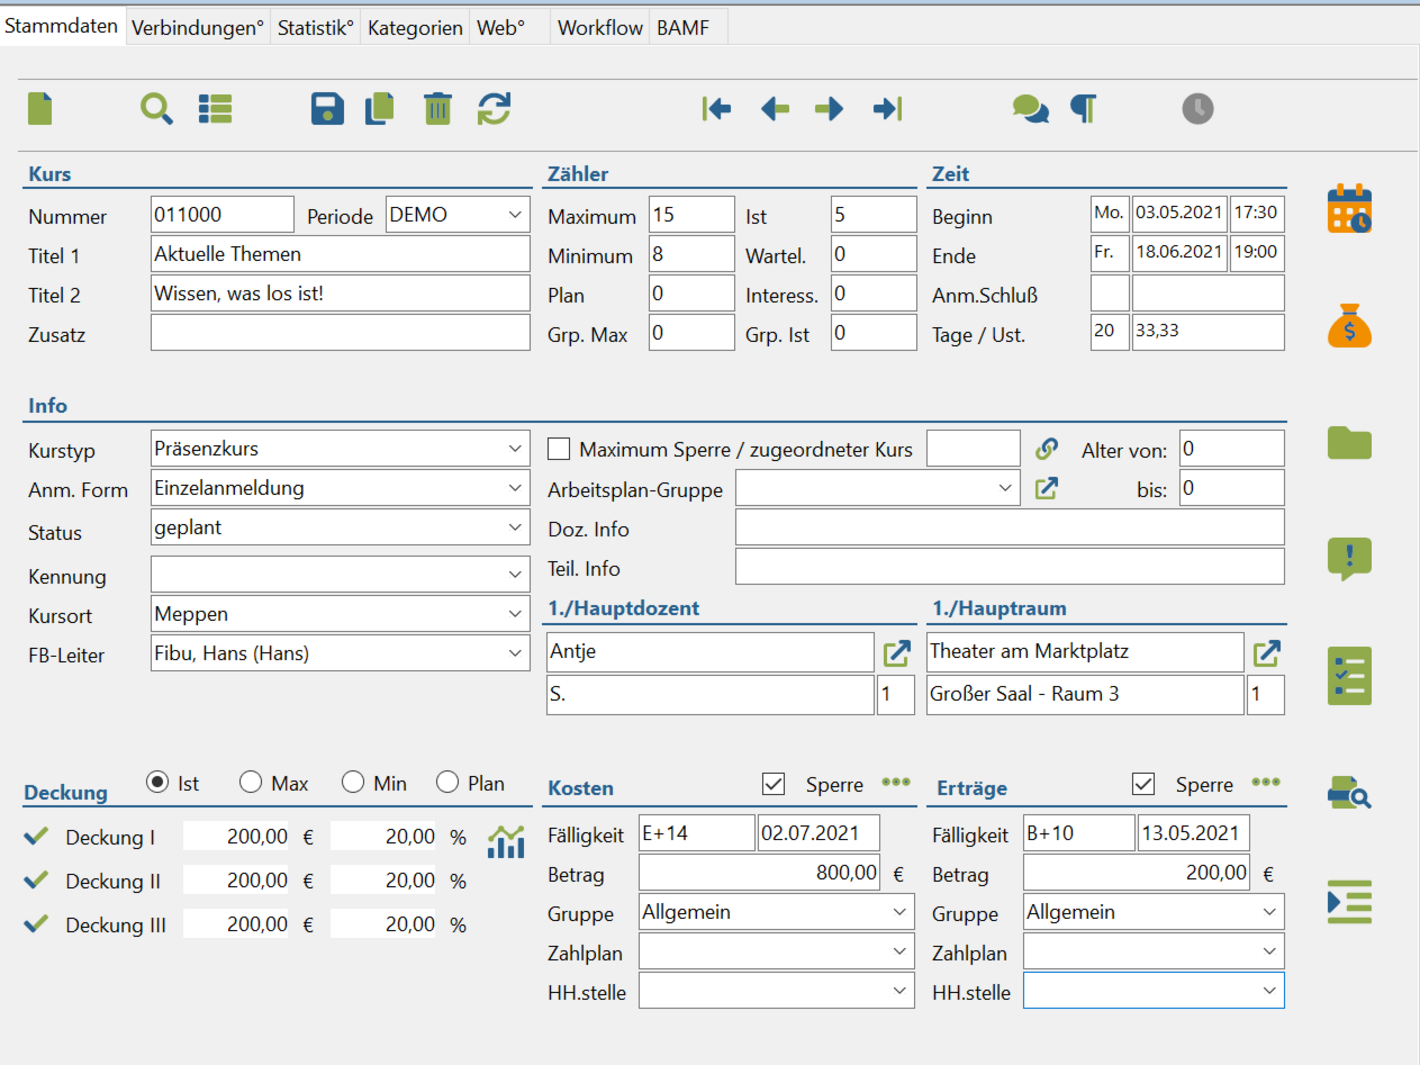Save the course with floppy disk icon

point(327,108)
